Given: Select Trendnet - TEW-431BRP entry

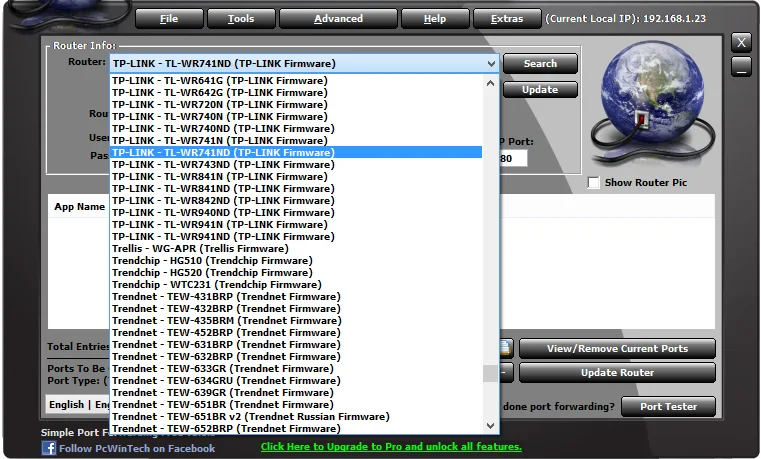Looking at the screenshot, I should click(296, 296).
